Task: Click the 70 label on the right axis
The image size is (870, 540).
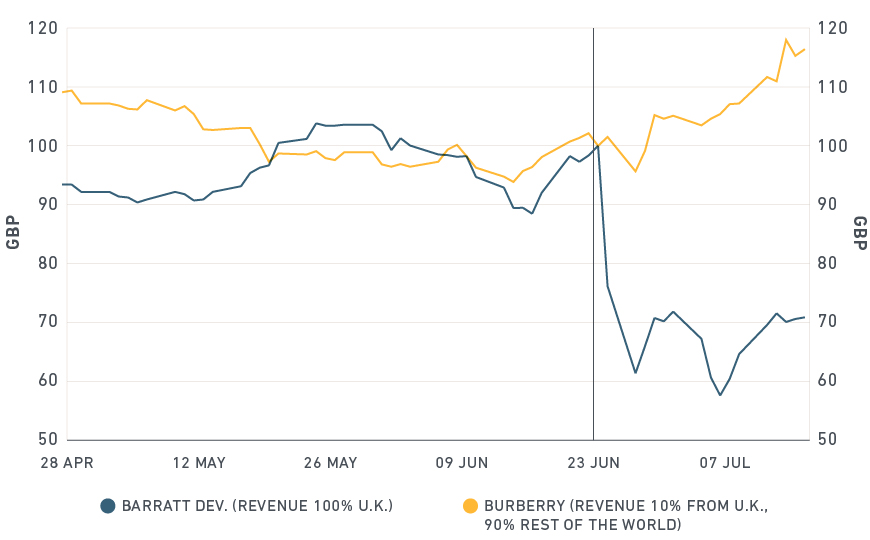Action: (831, 322)
